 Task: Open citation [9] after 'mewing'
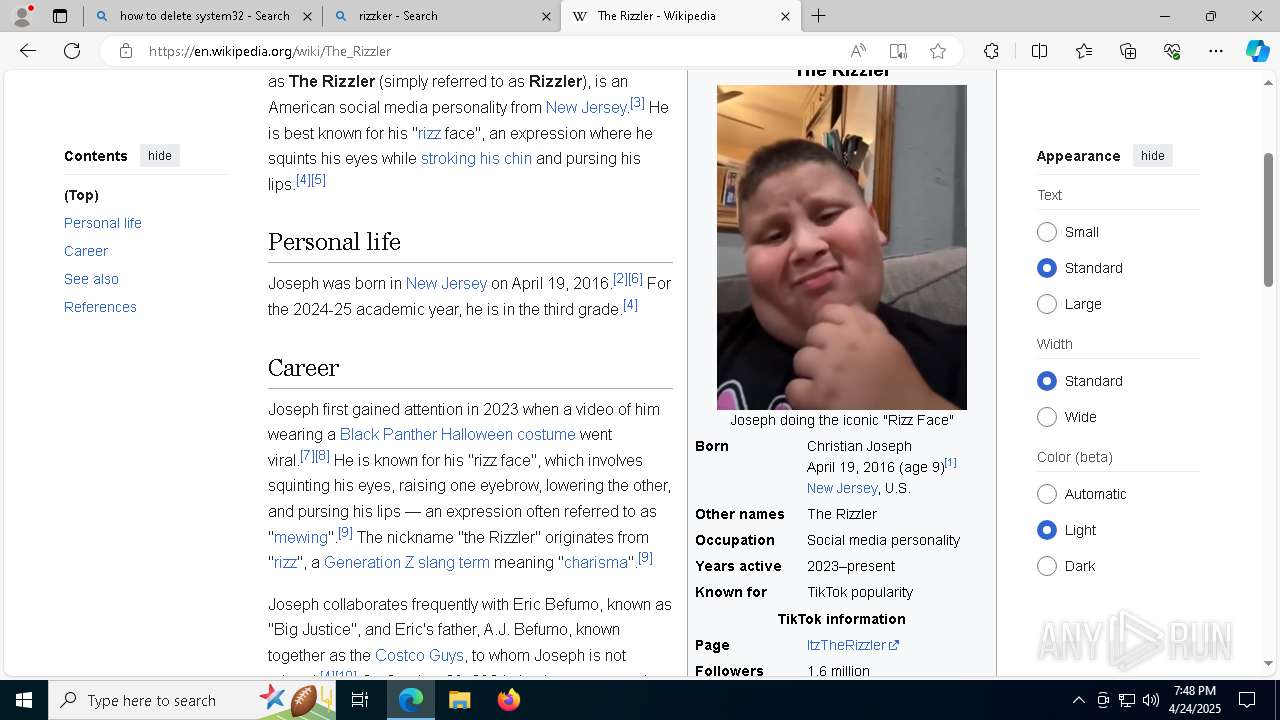345,533
